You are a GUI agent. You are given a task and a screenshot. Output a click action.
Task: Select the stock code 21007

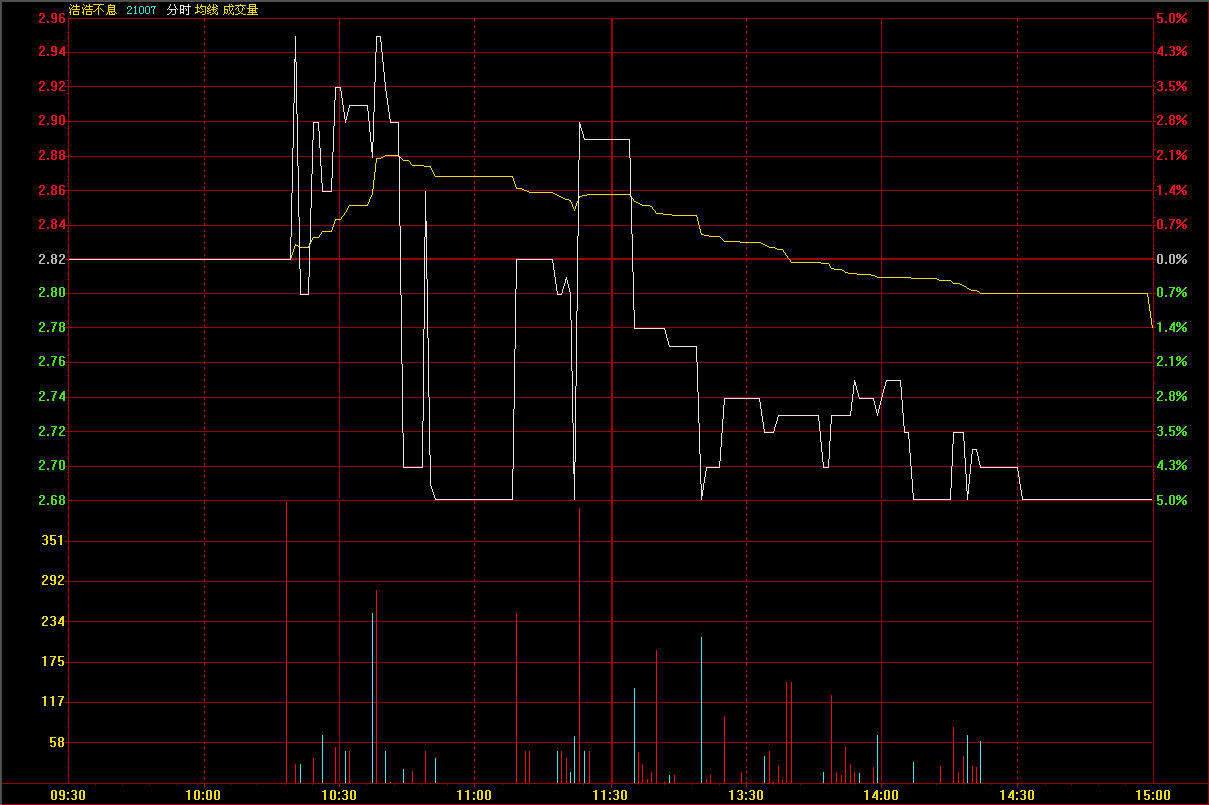(141, 10)
